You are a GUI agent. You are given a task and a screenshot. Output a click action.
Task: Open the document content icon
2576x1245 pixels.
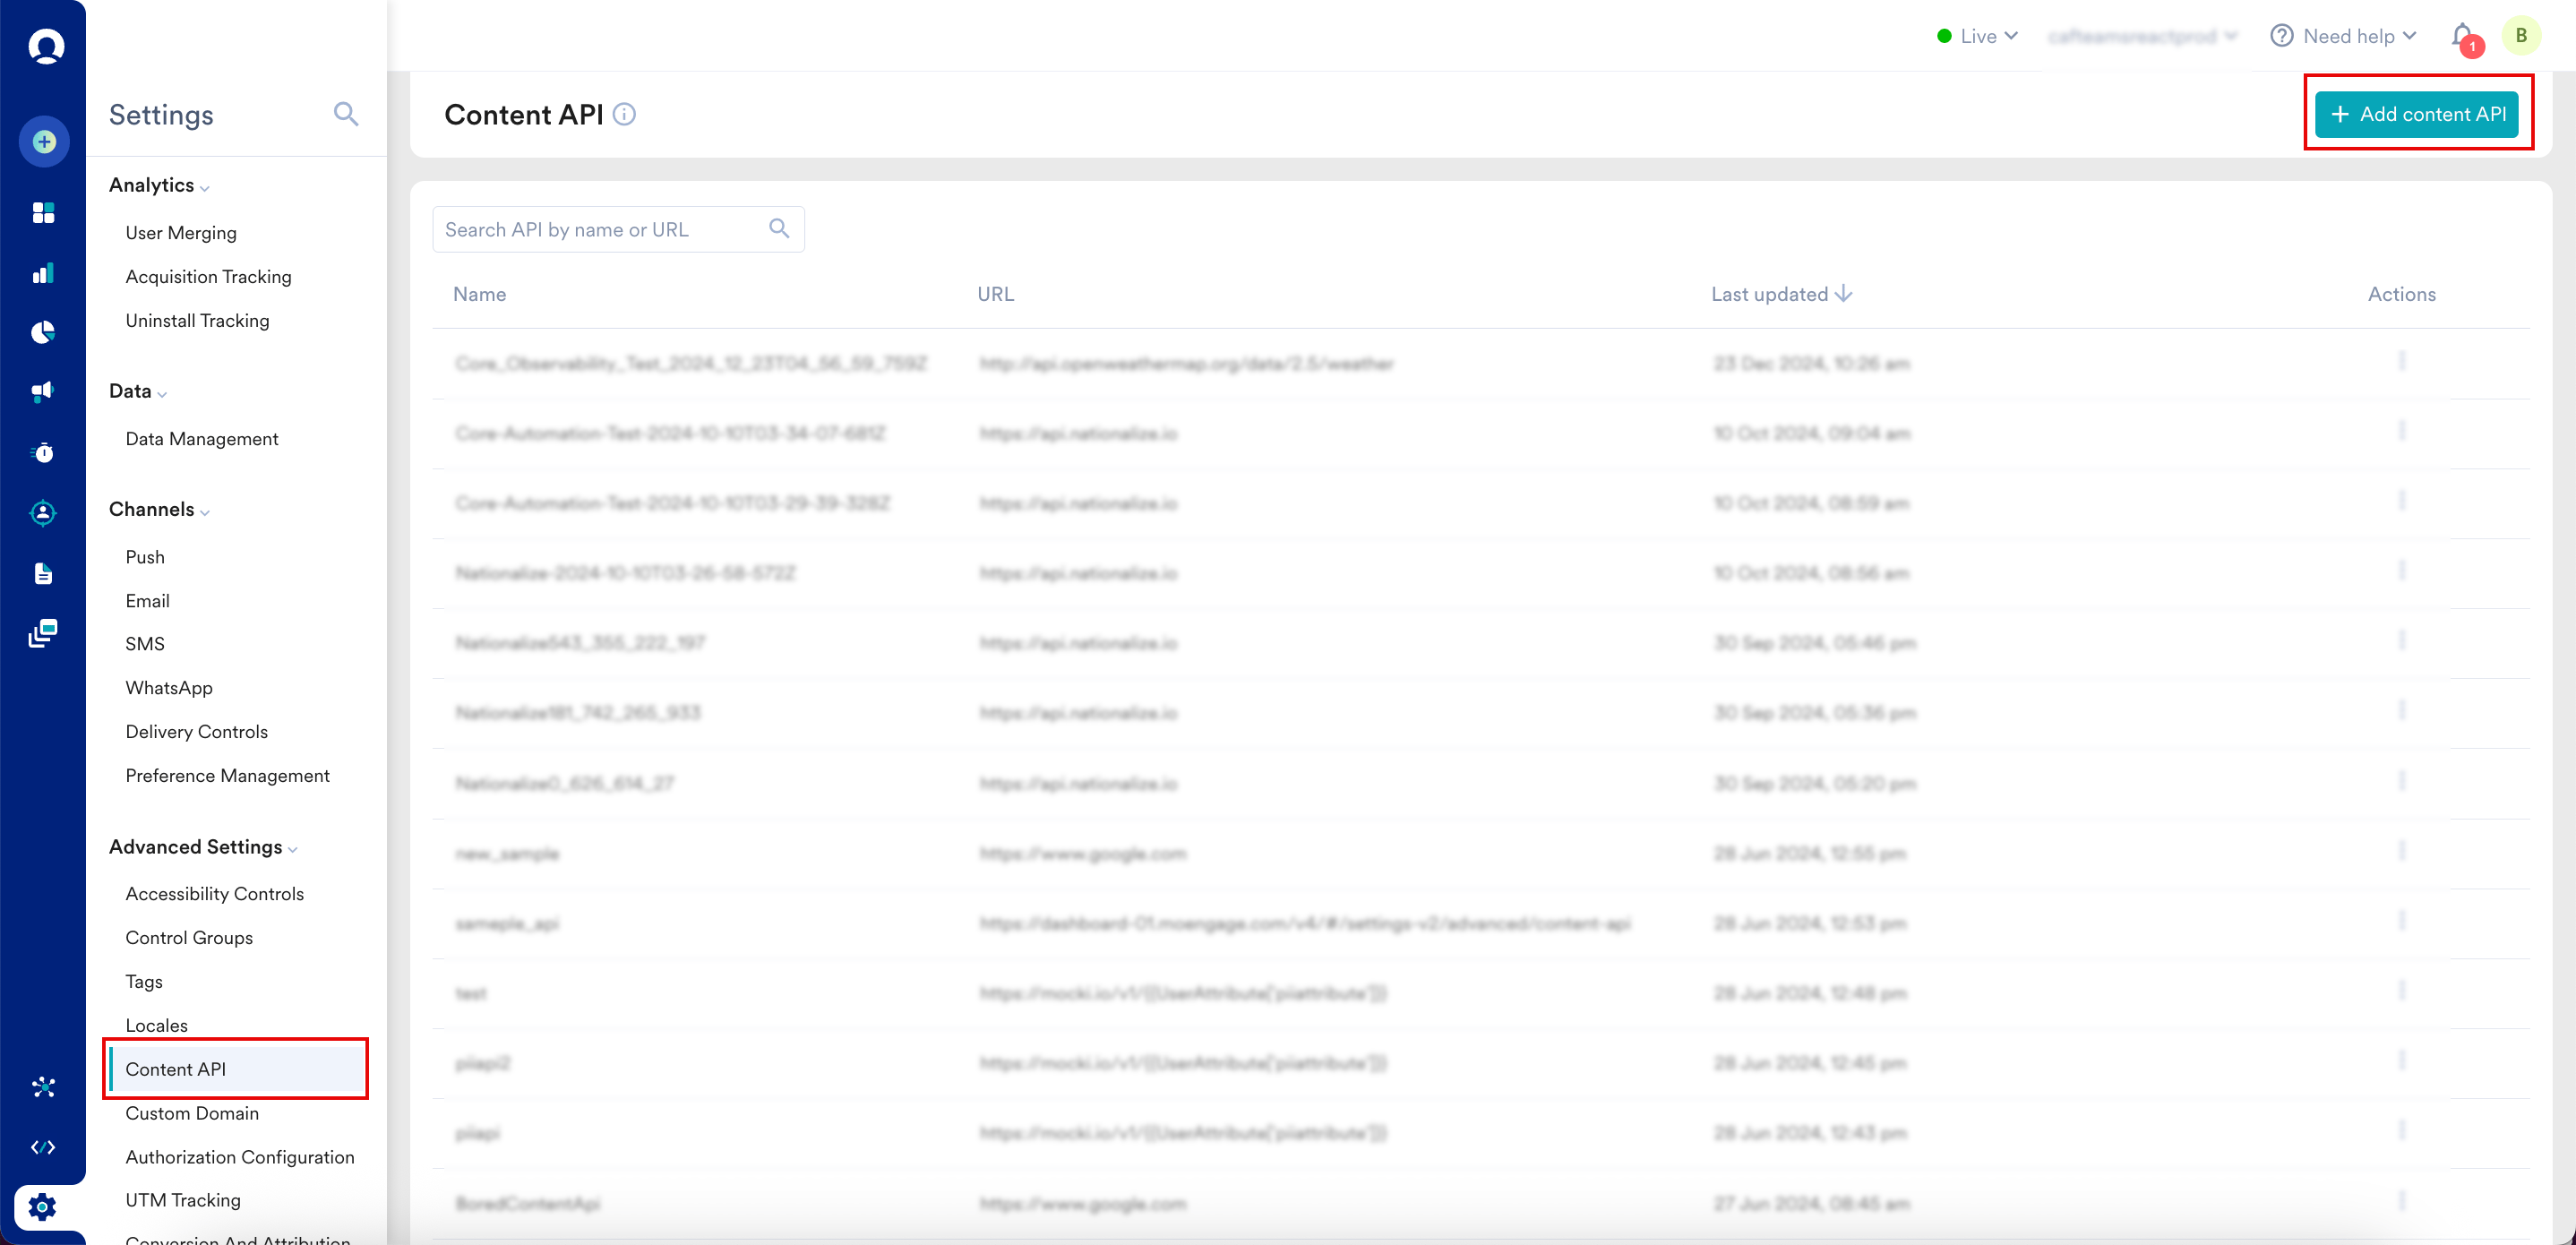coord(43,574)
